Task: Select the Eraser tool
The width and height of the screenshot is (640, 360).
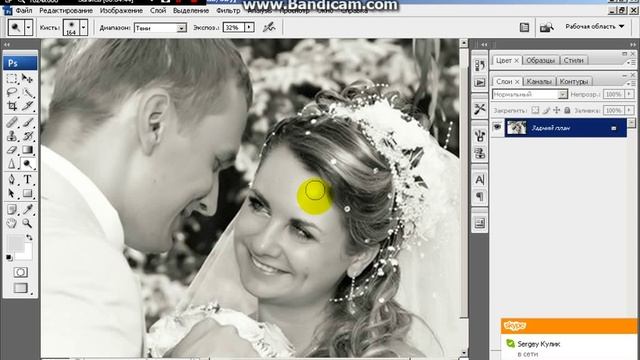Action: pos(12,150)
